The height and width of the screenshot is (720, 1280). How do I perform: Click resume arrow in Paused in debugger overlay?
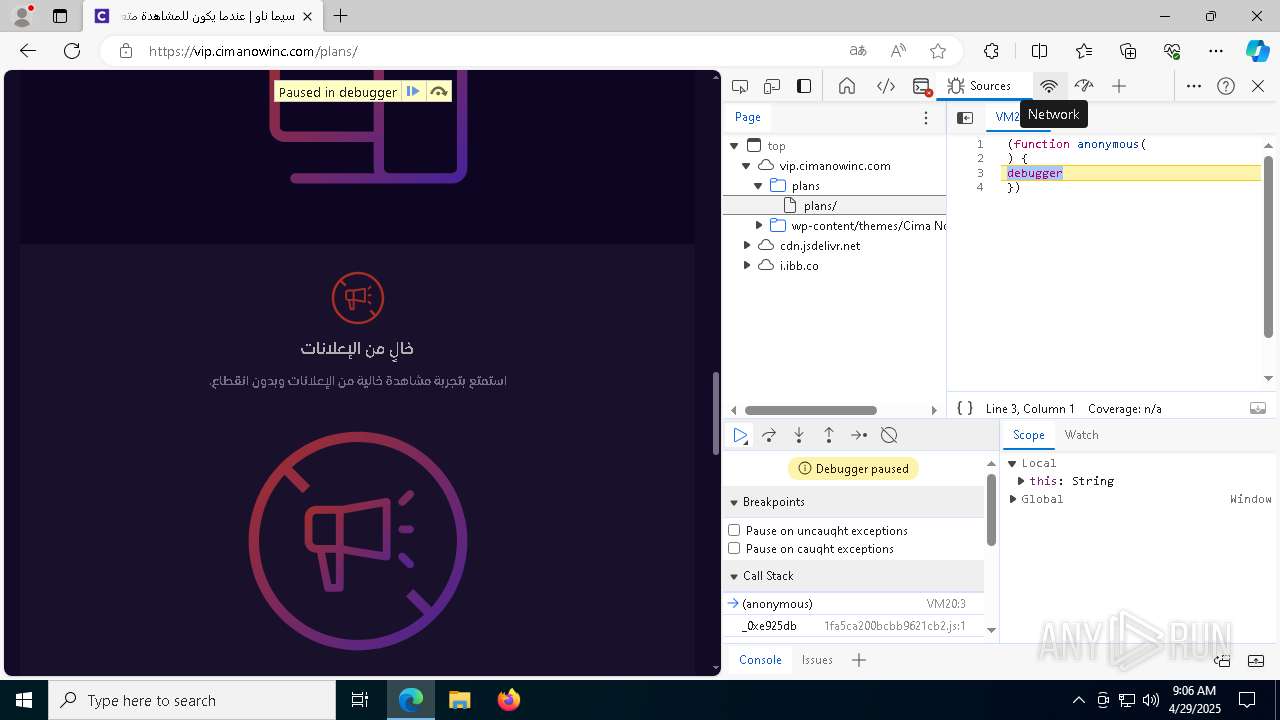413,92
